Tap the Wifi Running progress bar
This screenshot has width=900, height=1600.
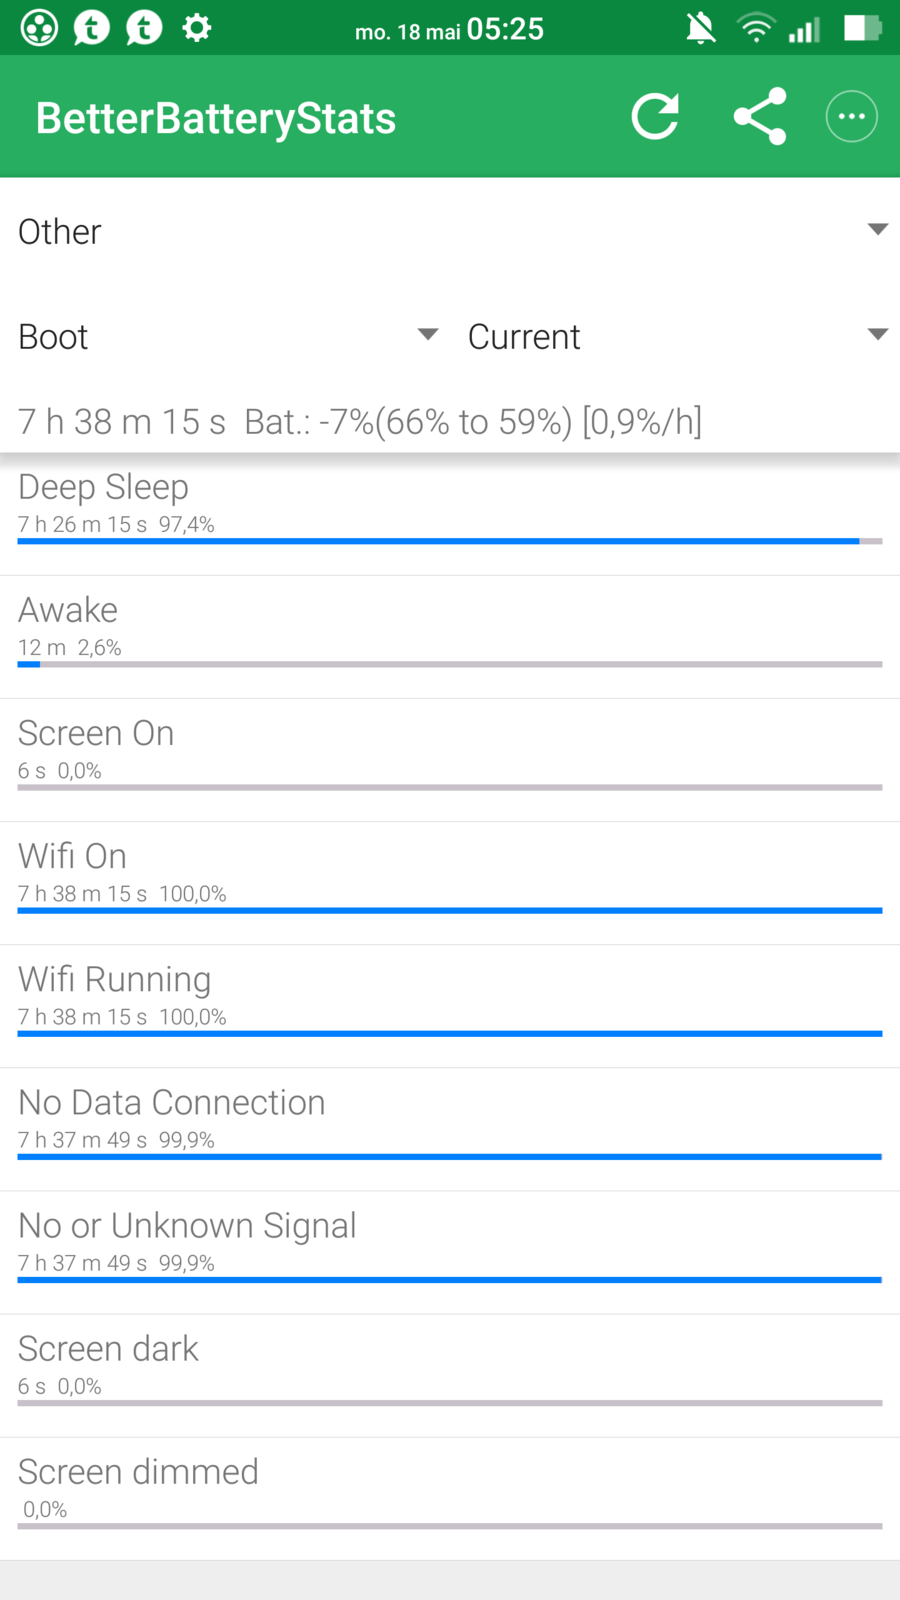450,1033
